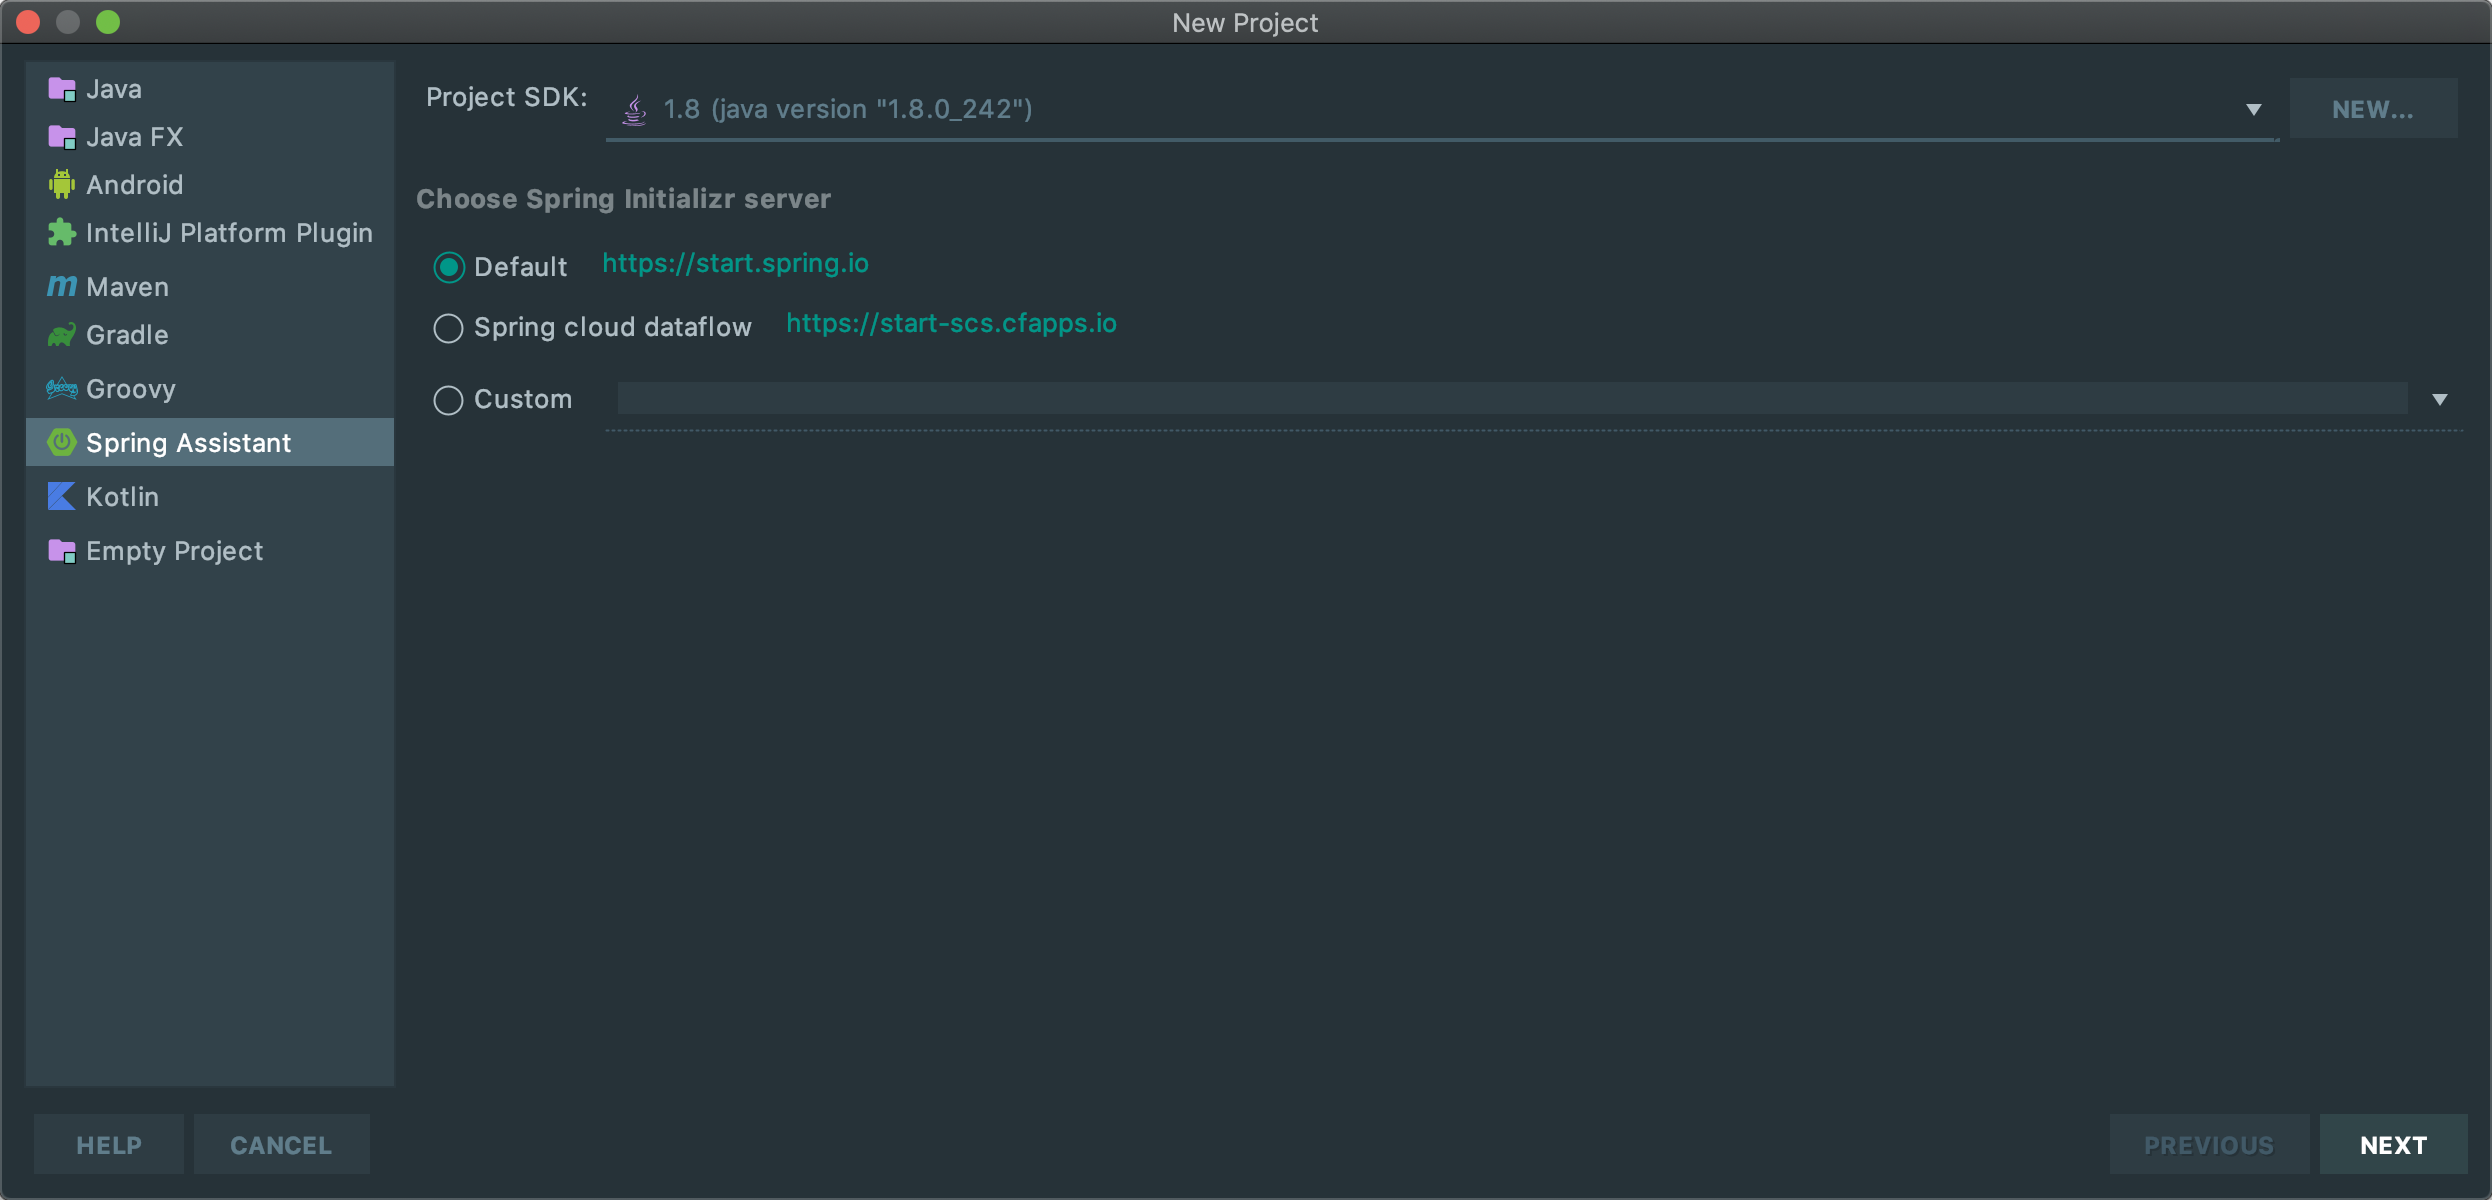Click the IntelliJ Platform Plugin puzzle icon
This screenshot has width=2492, height=1200.
click(62, 233)
